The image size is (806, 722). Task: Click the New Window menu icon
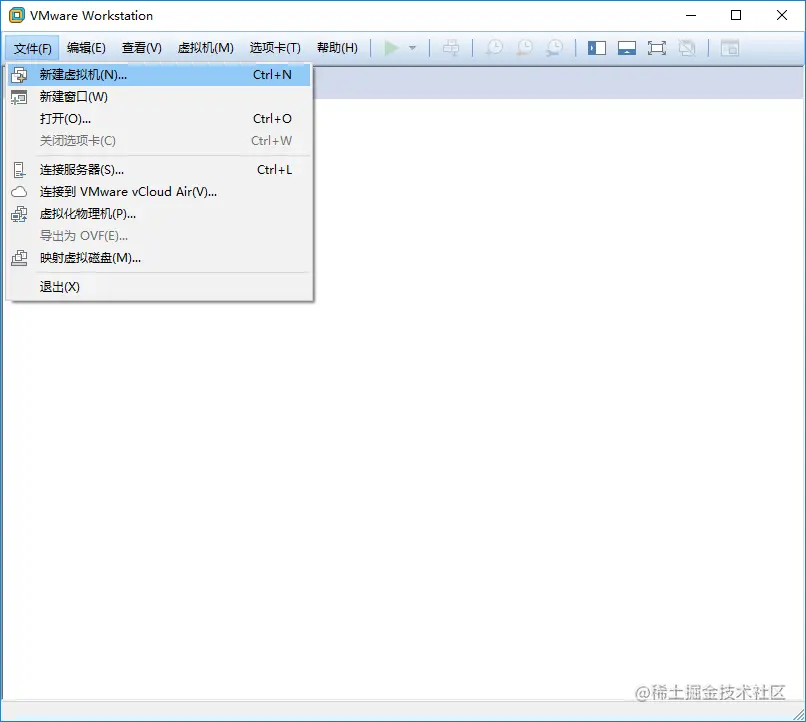pyautogui.click(x=19, y=97)
